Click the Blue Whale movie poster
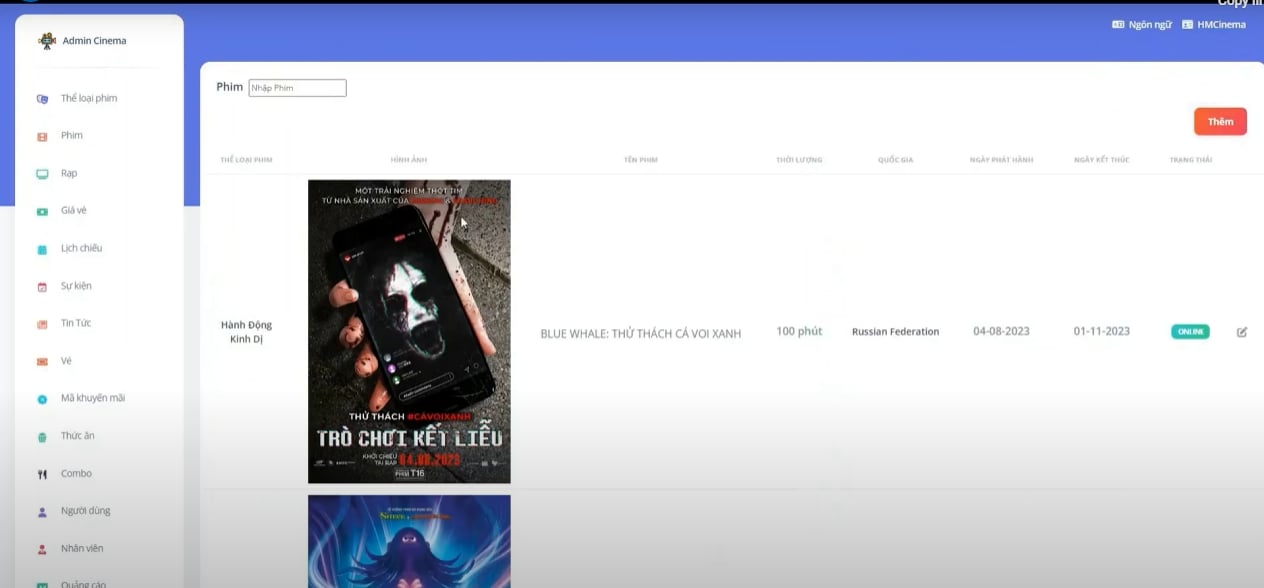The width and height of the screenshot is (1264, 588). [409, 331]
